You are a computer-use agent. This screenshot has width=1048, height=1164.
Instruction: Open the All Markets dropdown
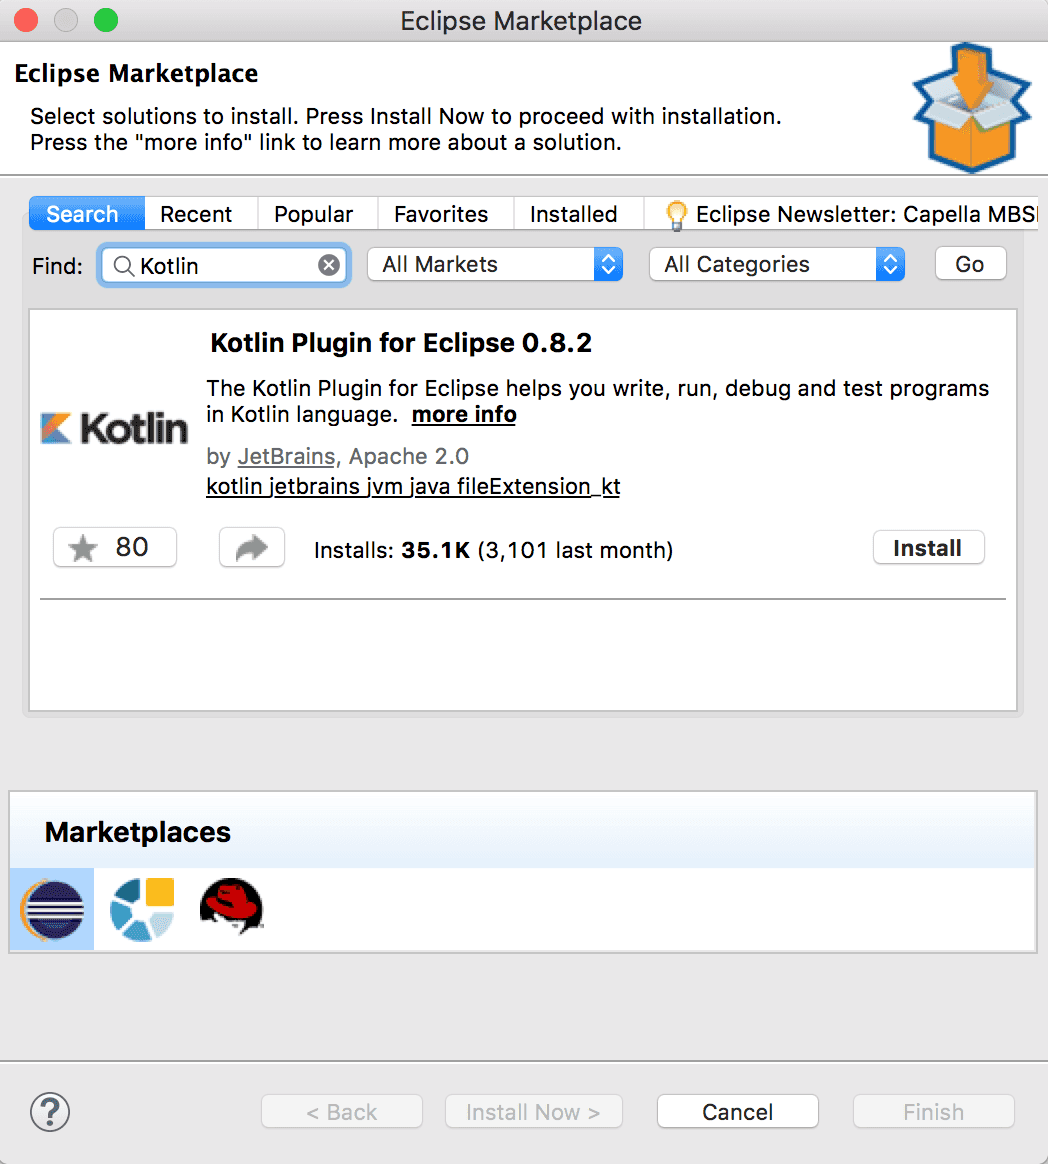tap(495, 264)
